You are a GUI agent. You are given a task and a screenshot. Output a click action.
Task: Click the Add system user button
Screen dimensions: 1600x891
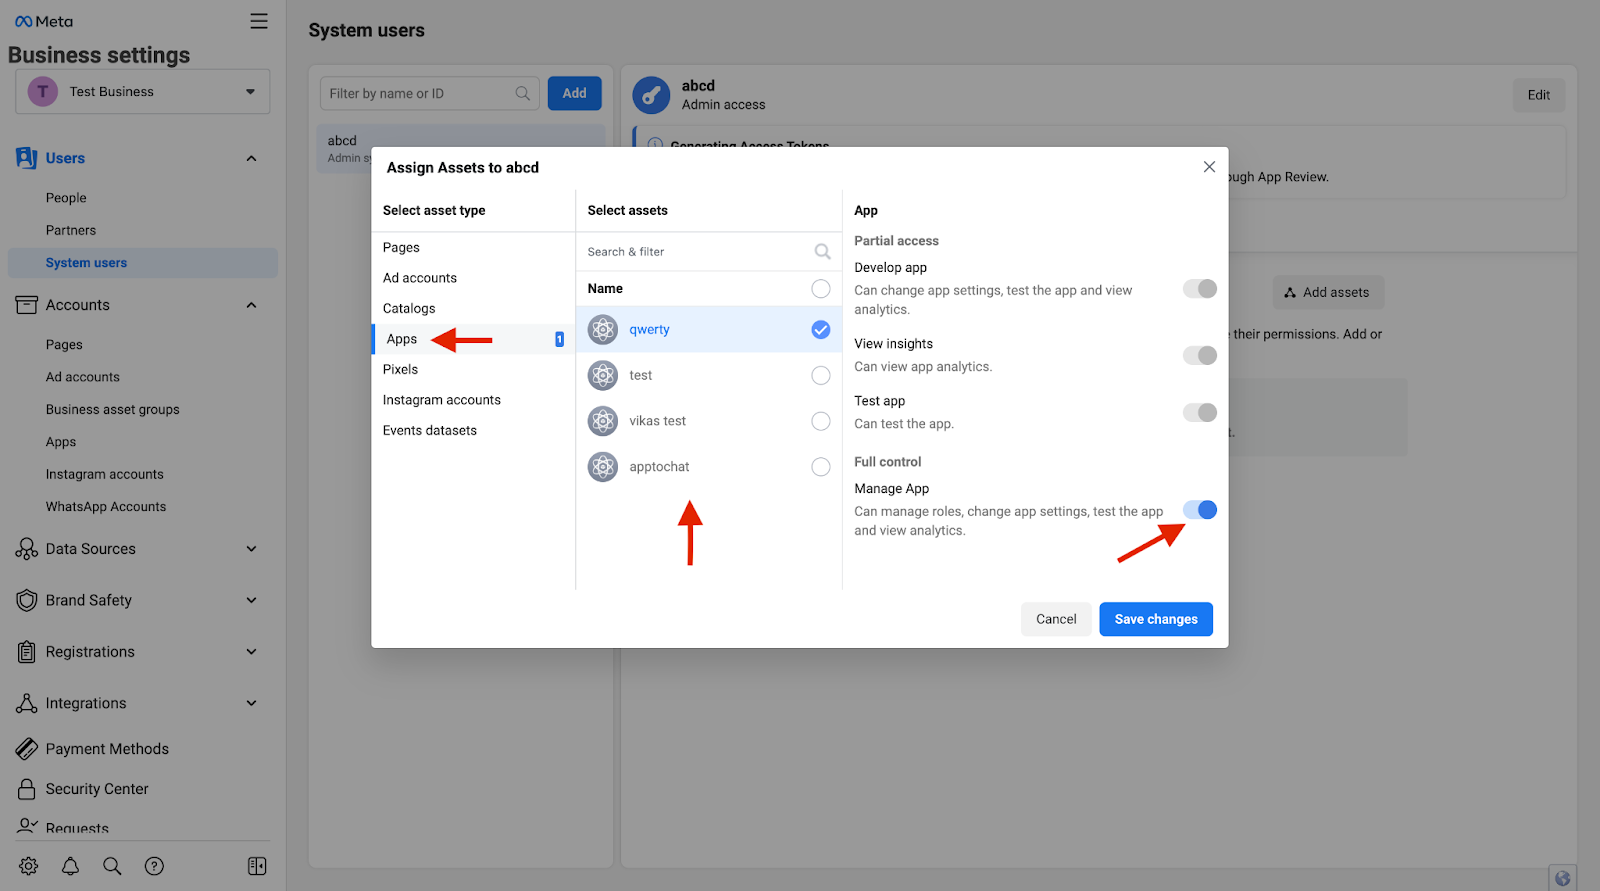575,93
